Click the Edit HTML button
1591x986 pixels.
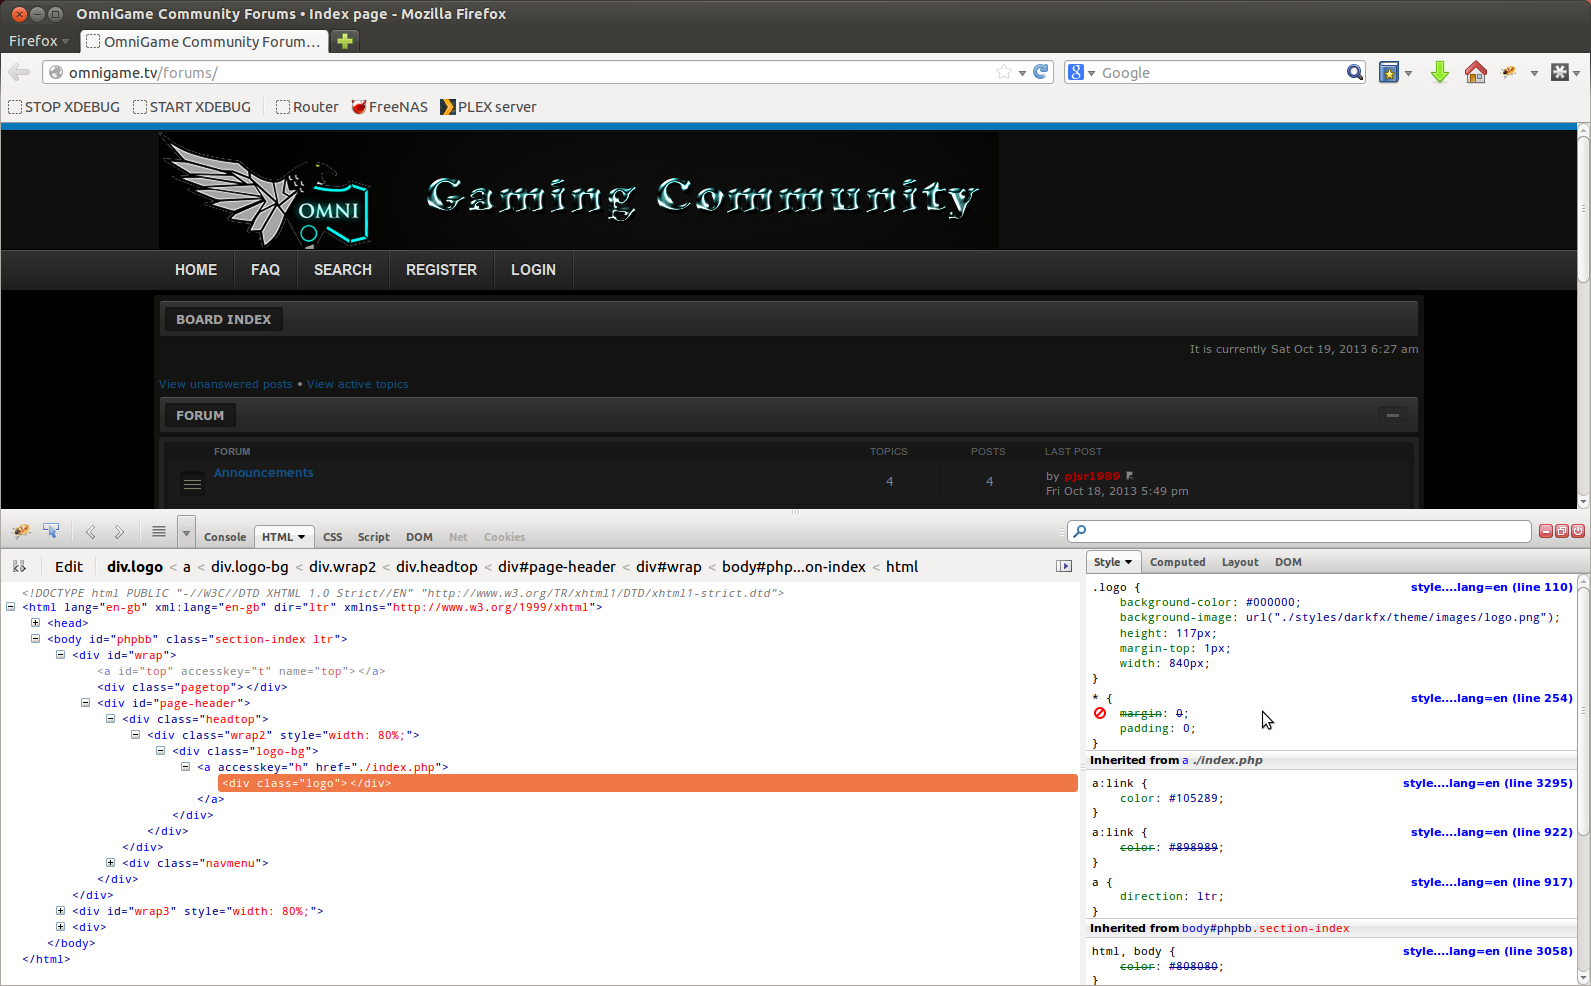[69, 566]
